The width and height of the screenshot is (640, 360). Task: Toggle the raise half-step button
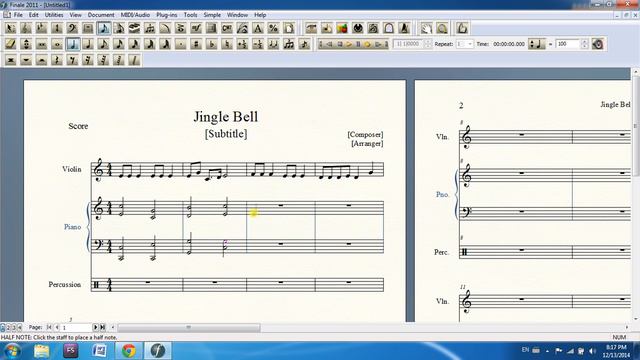pyautogui.click(x=242, y=44)
